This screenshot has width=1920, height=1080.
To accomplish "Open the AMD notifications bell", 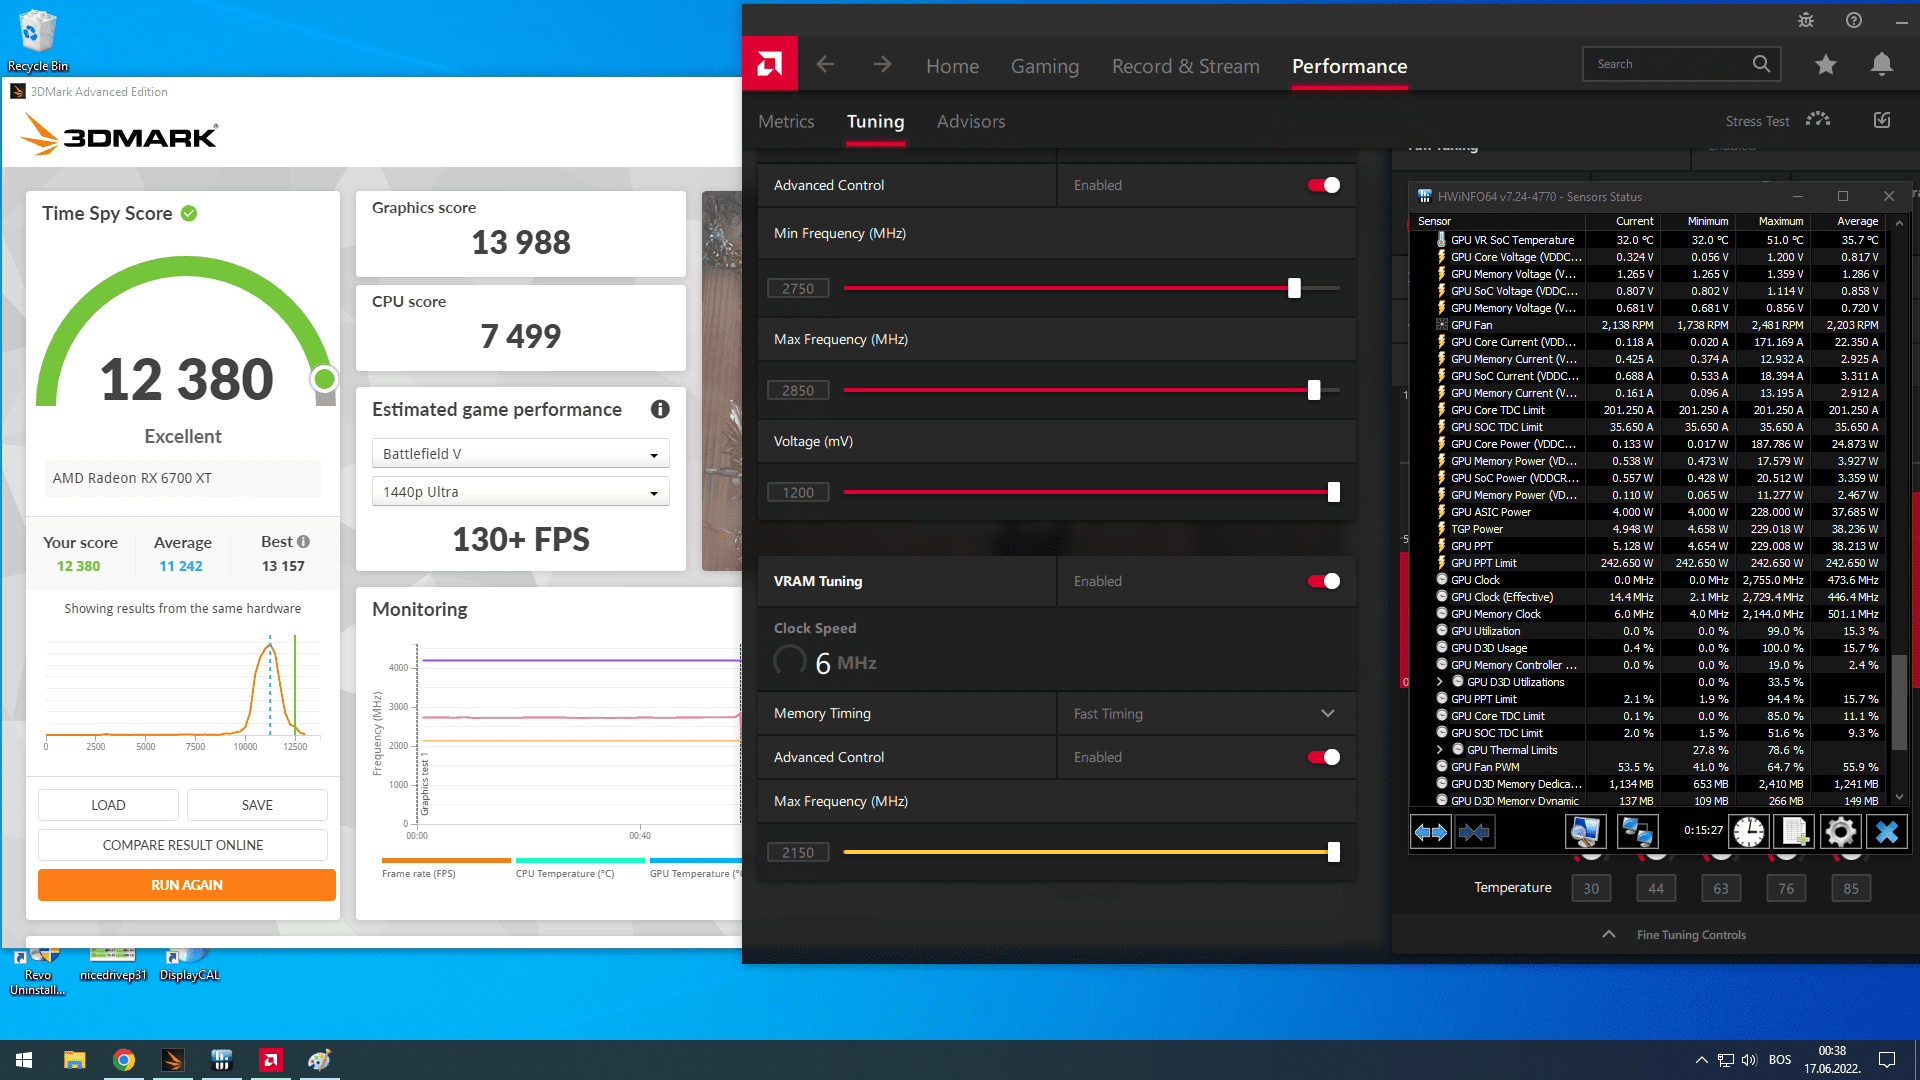I will (1881, 65).
